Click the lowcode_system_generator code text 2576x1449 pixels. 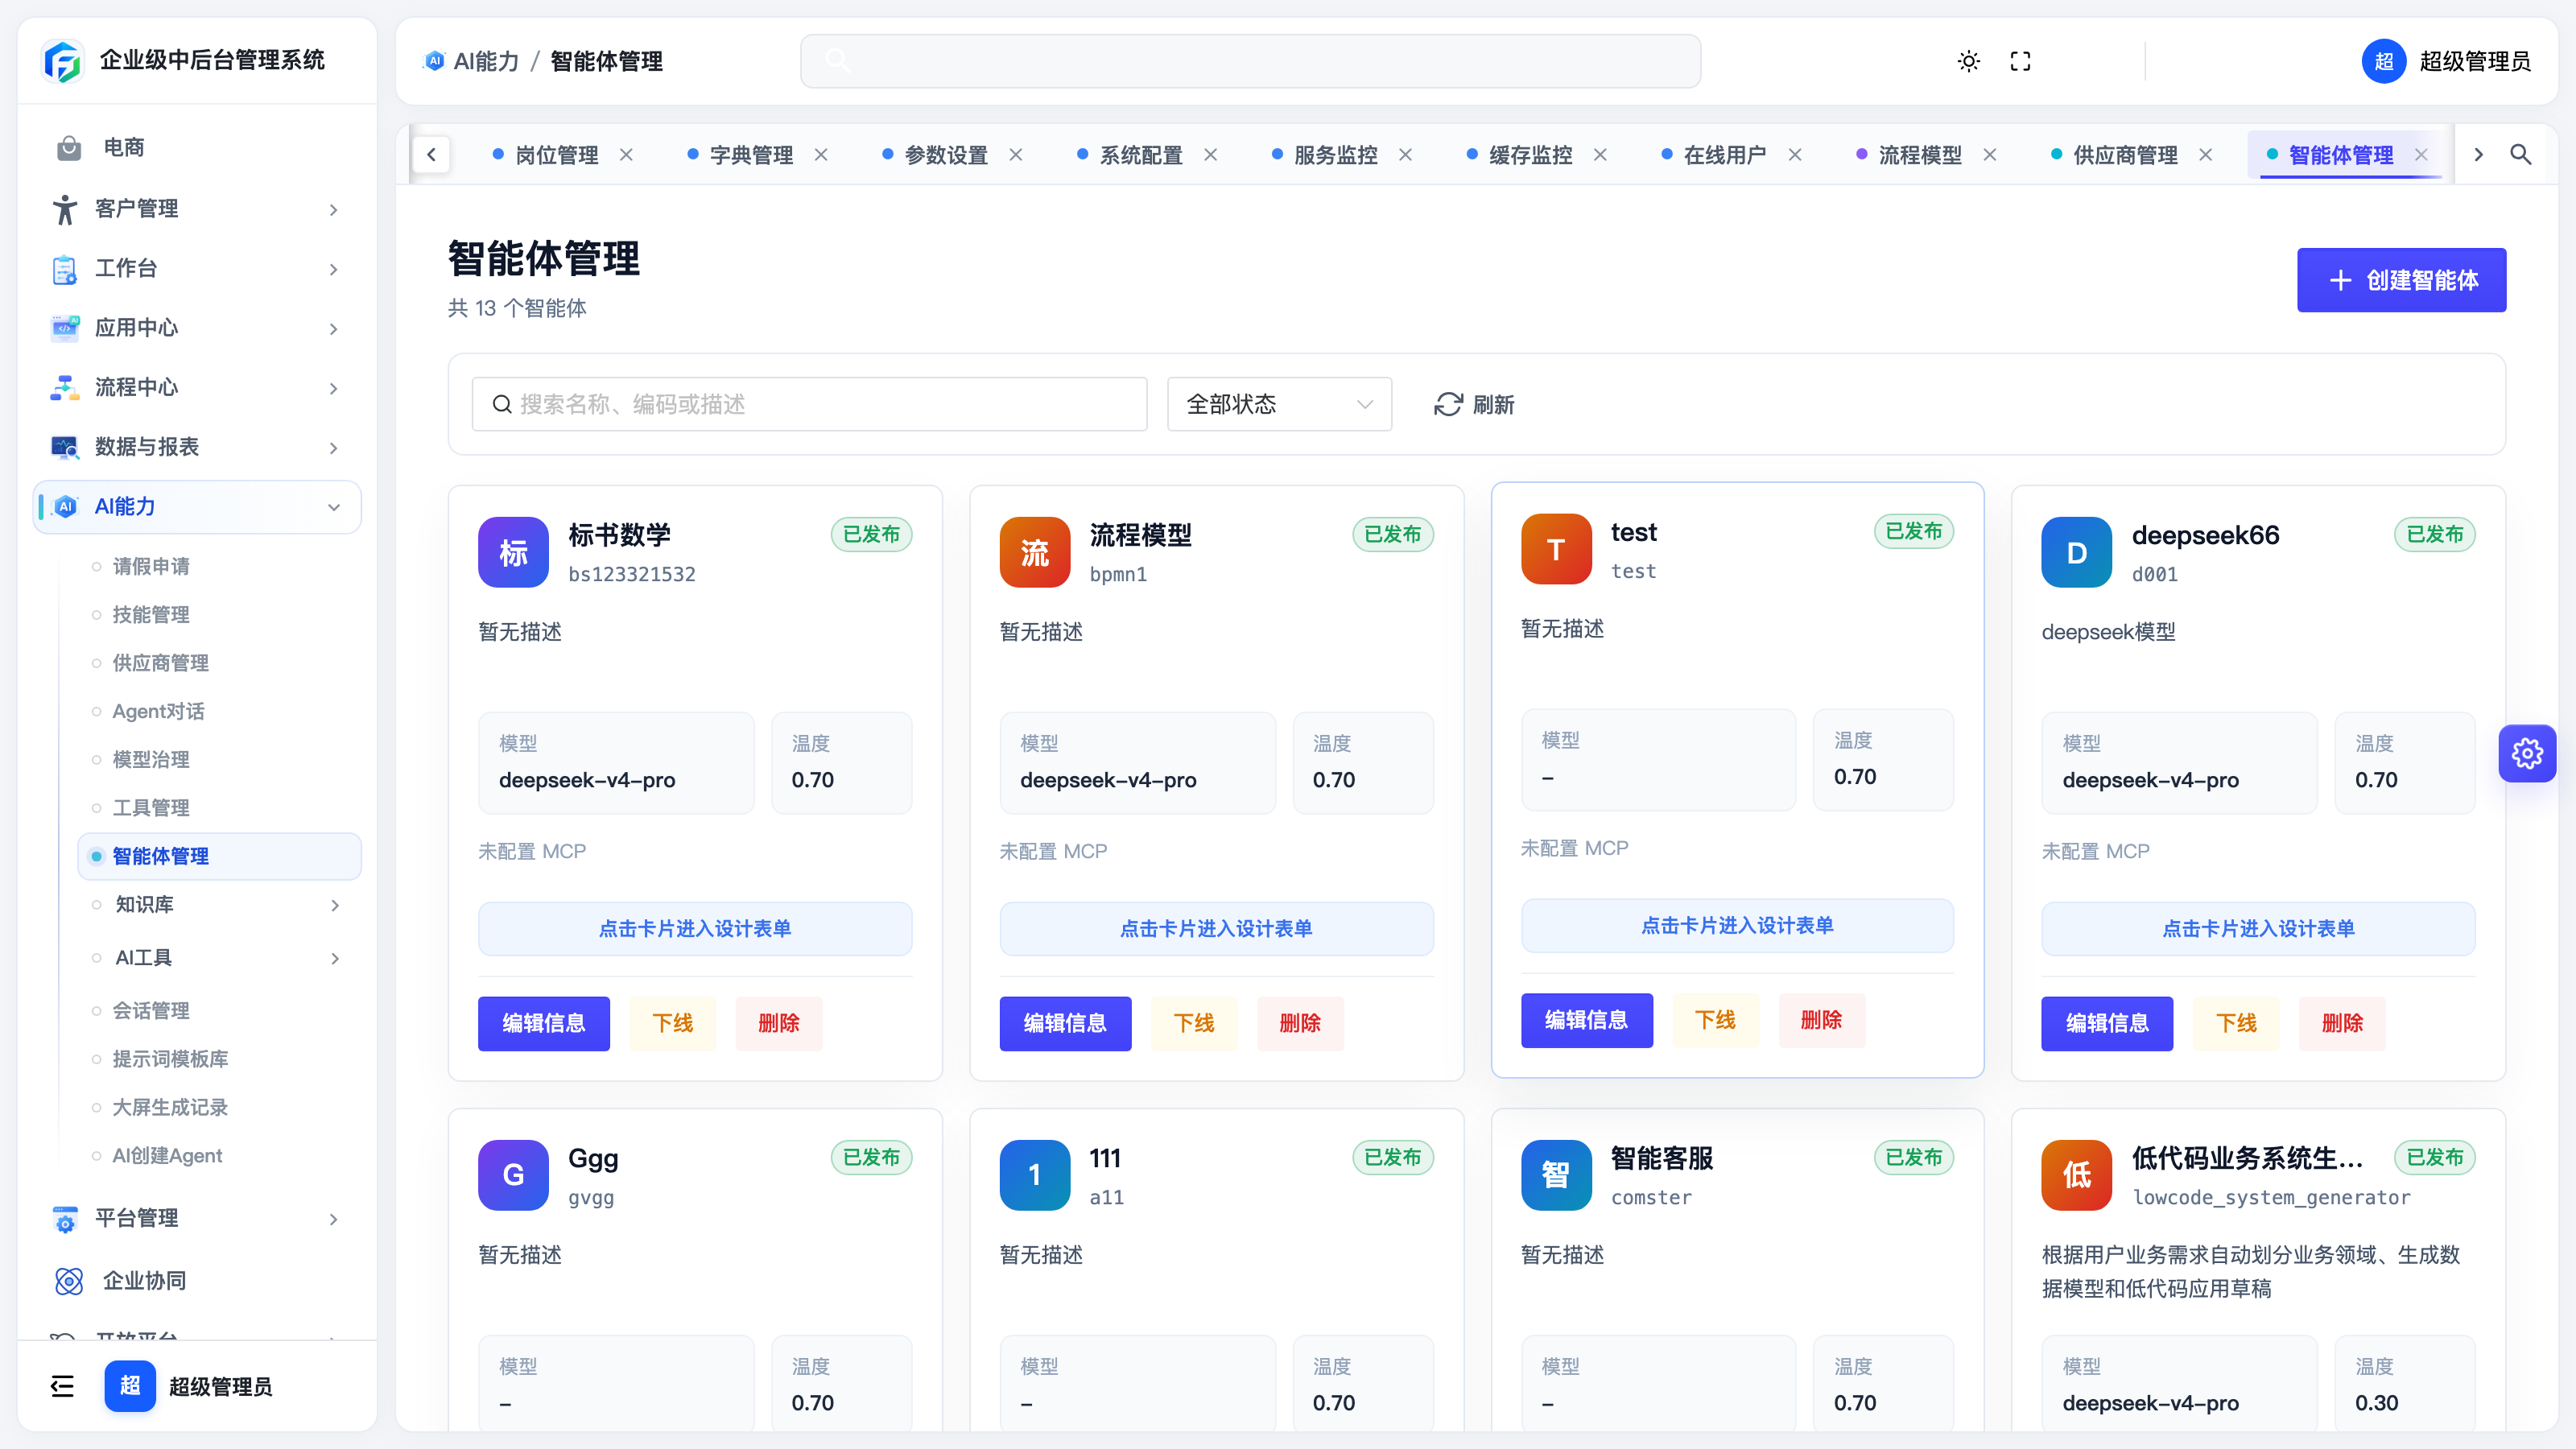click(2271, 1197)
